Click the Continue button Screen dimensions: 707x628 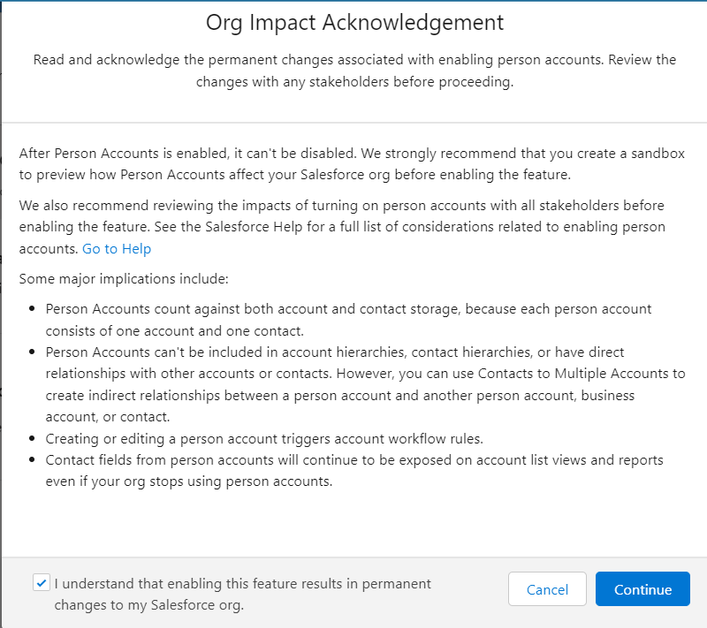point(642,589)
